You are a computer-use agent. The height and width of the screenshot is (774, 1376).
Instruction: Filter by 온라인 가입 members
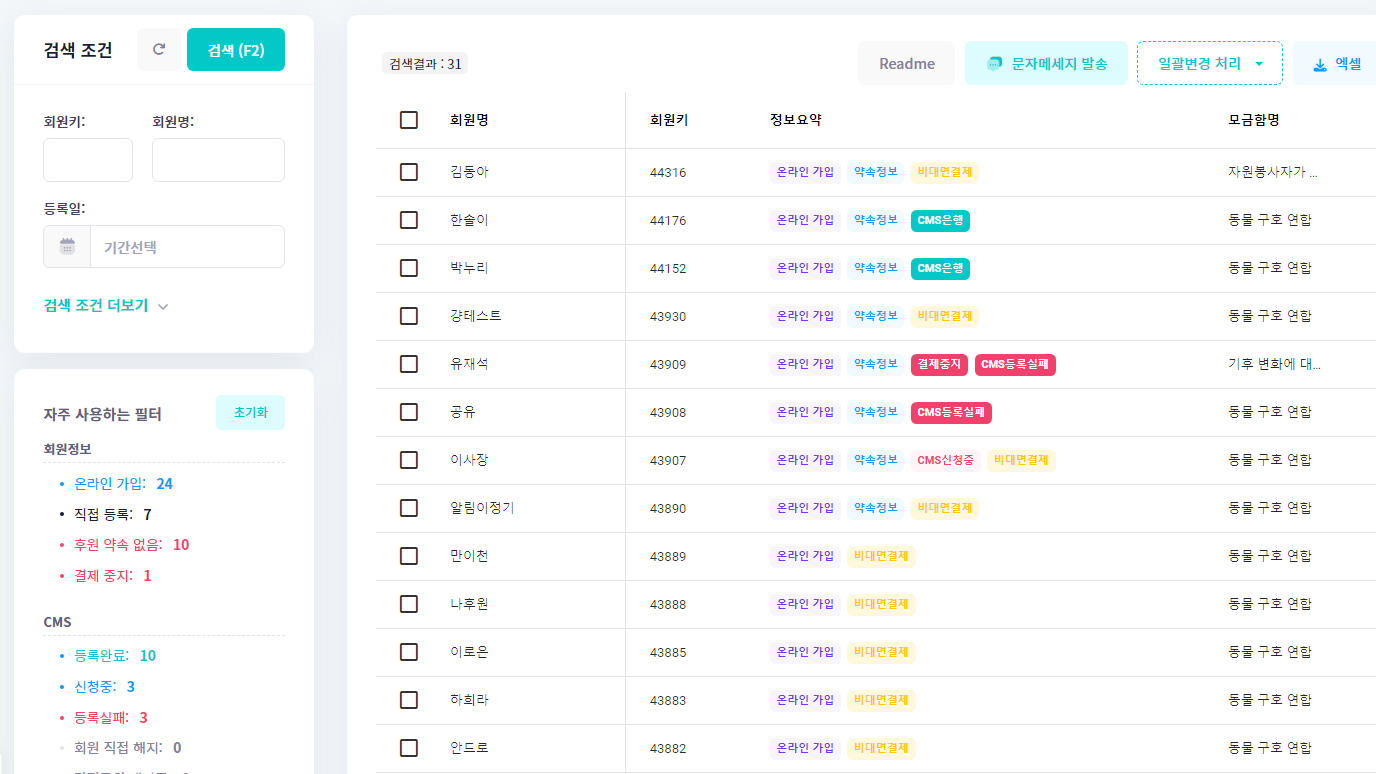tap(110, 484)
